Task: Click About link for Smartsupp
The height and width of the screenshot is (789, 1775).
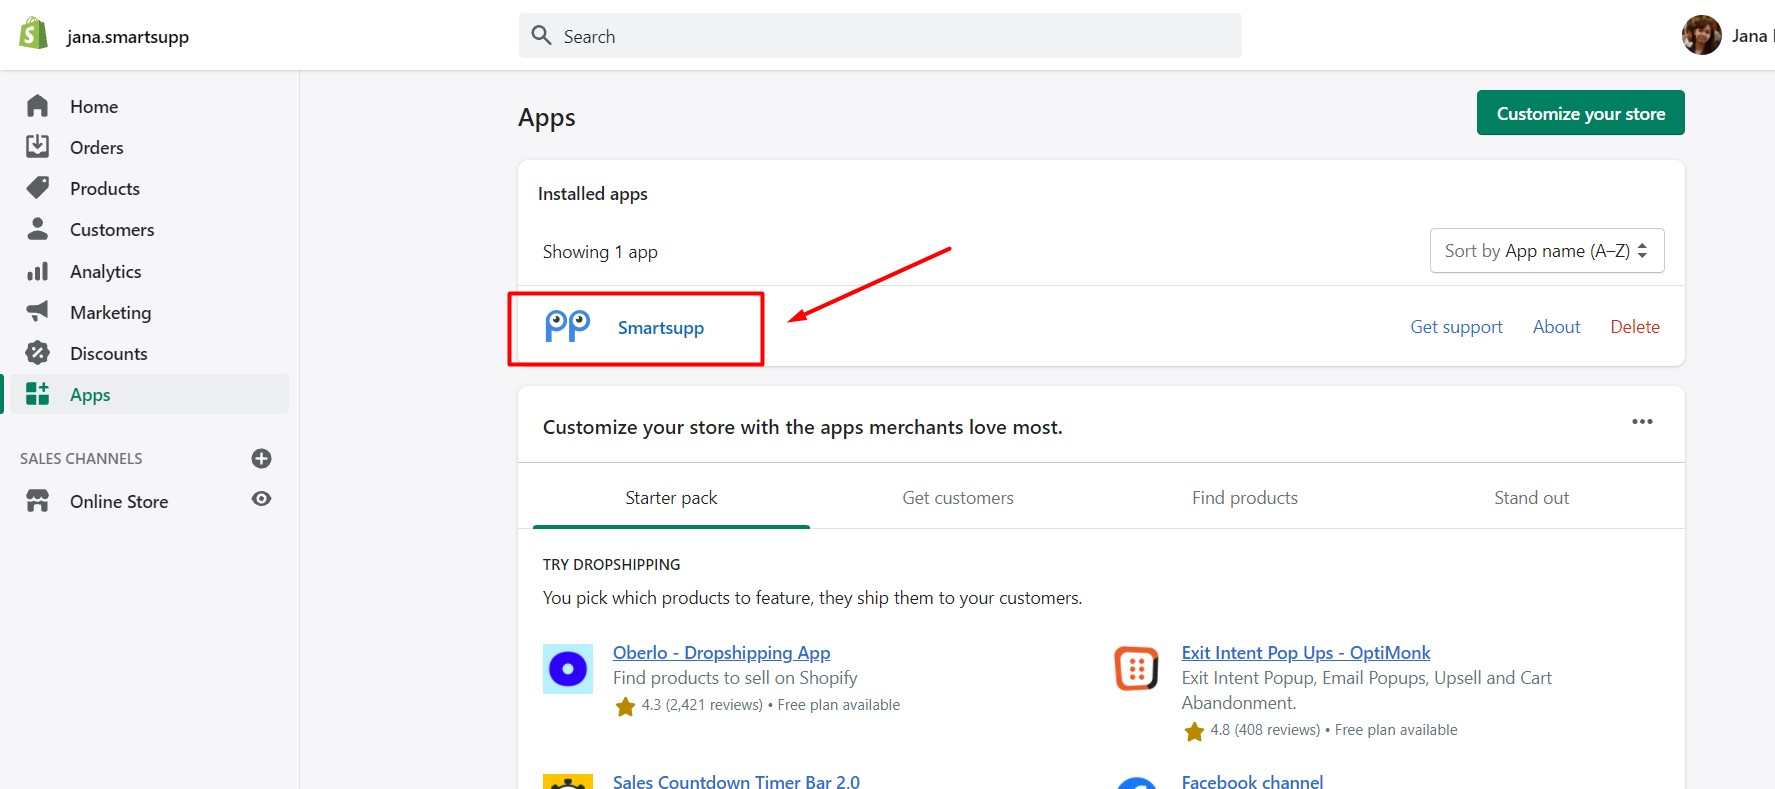Action: [x=1556, y=327]
